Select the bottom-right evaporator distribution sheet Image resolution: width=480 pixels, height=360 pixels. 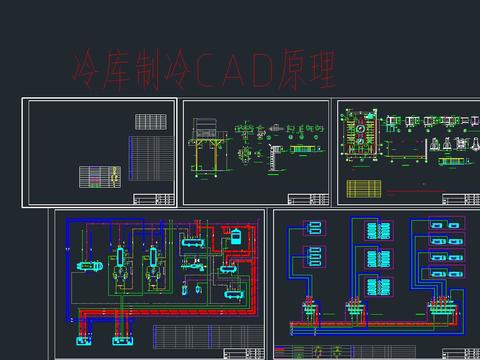tap(376, 284)
